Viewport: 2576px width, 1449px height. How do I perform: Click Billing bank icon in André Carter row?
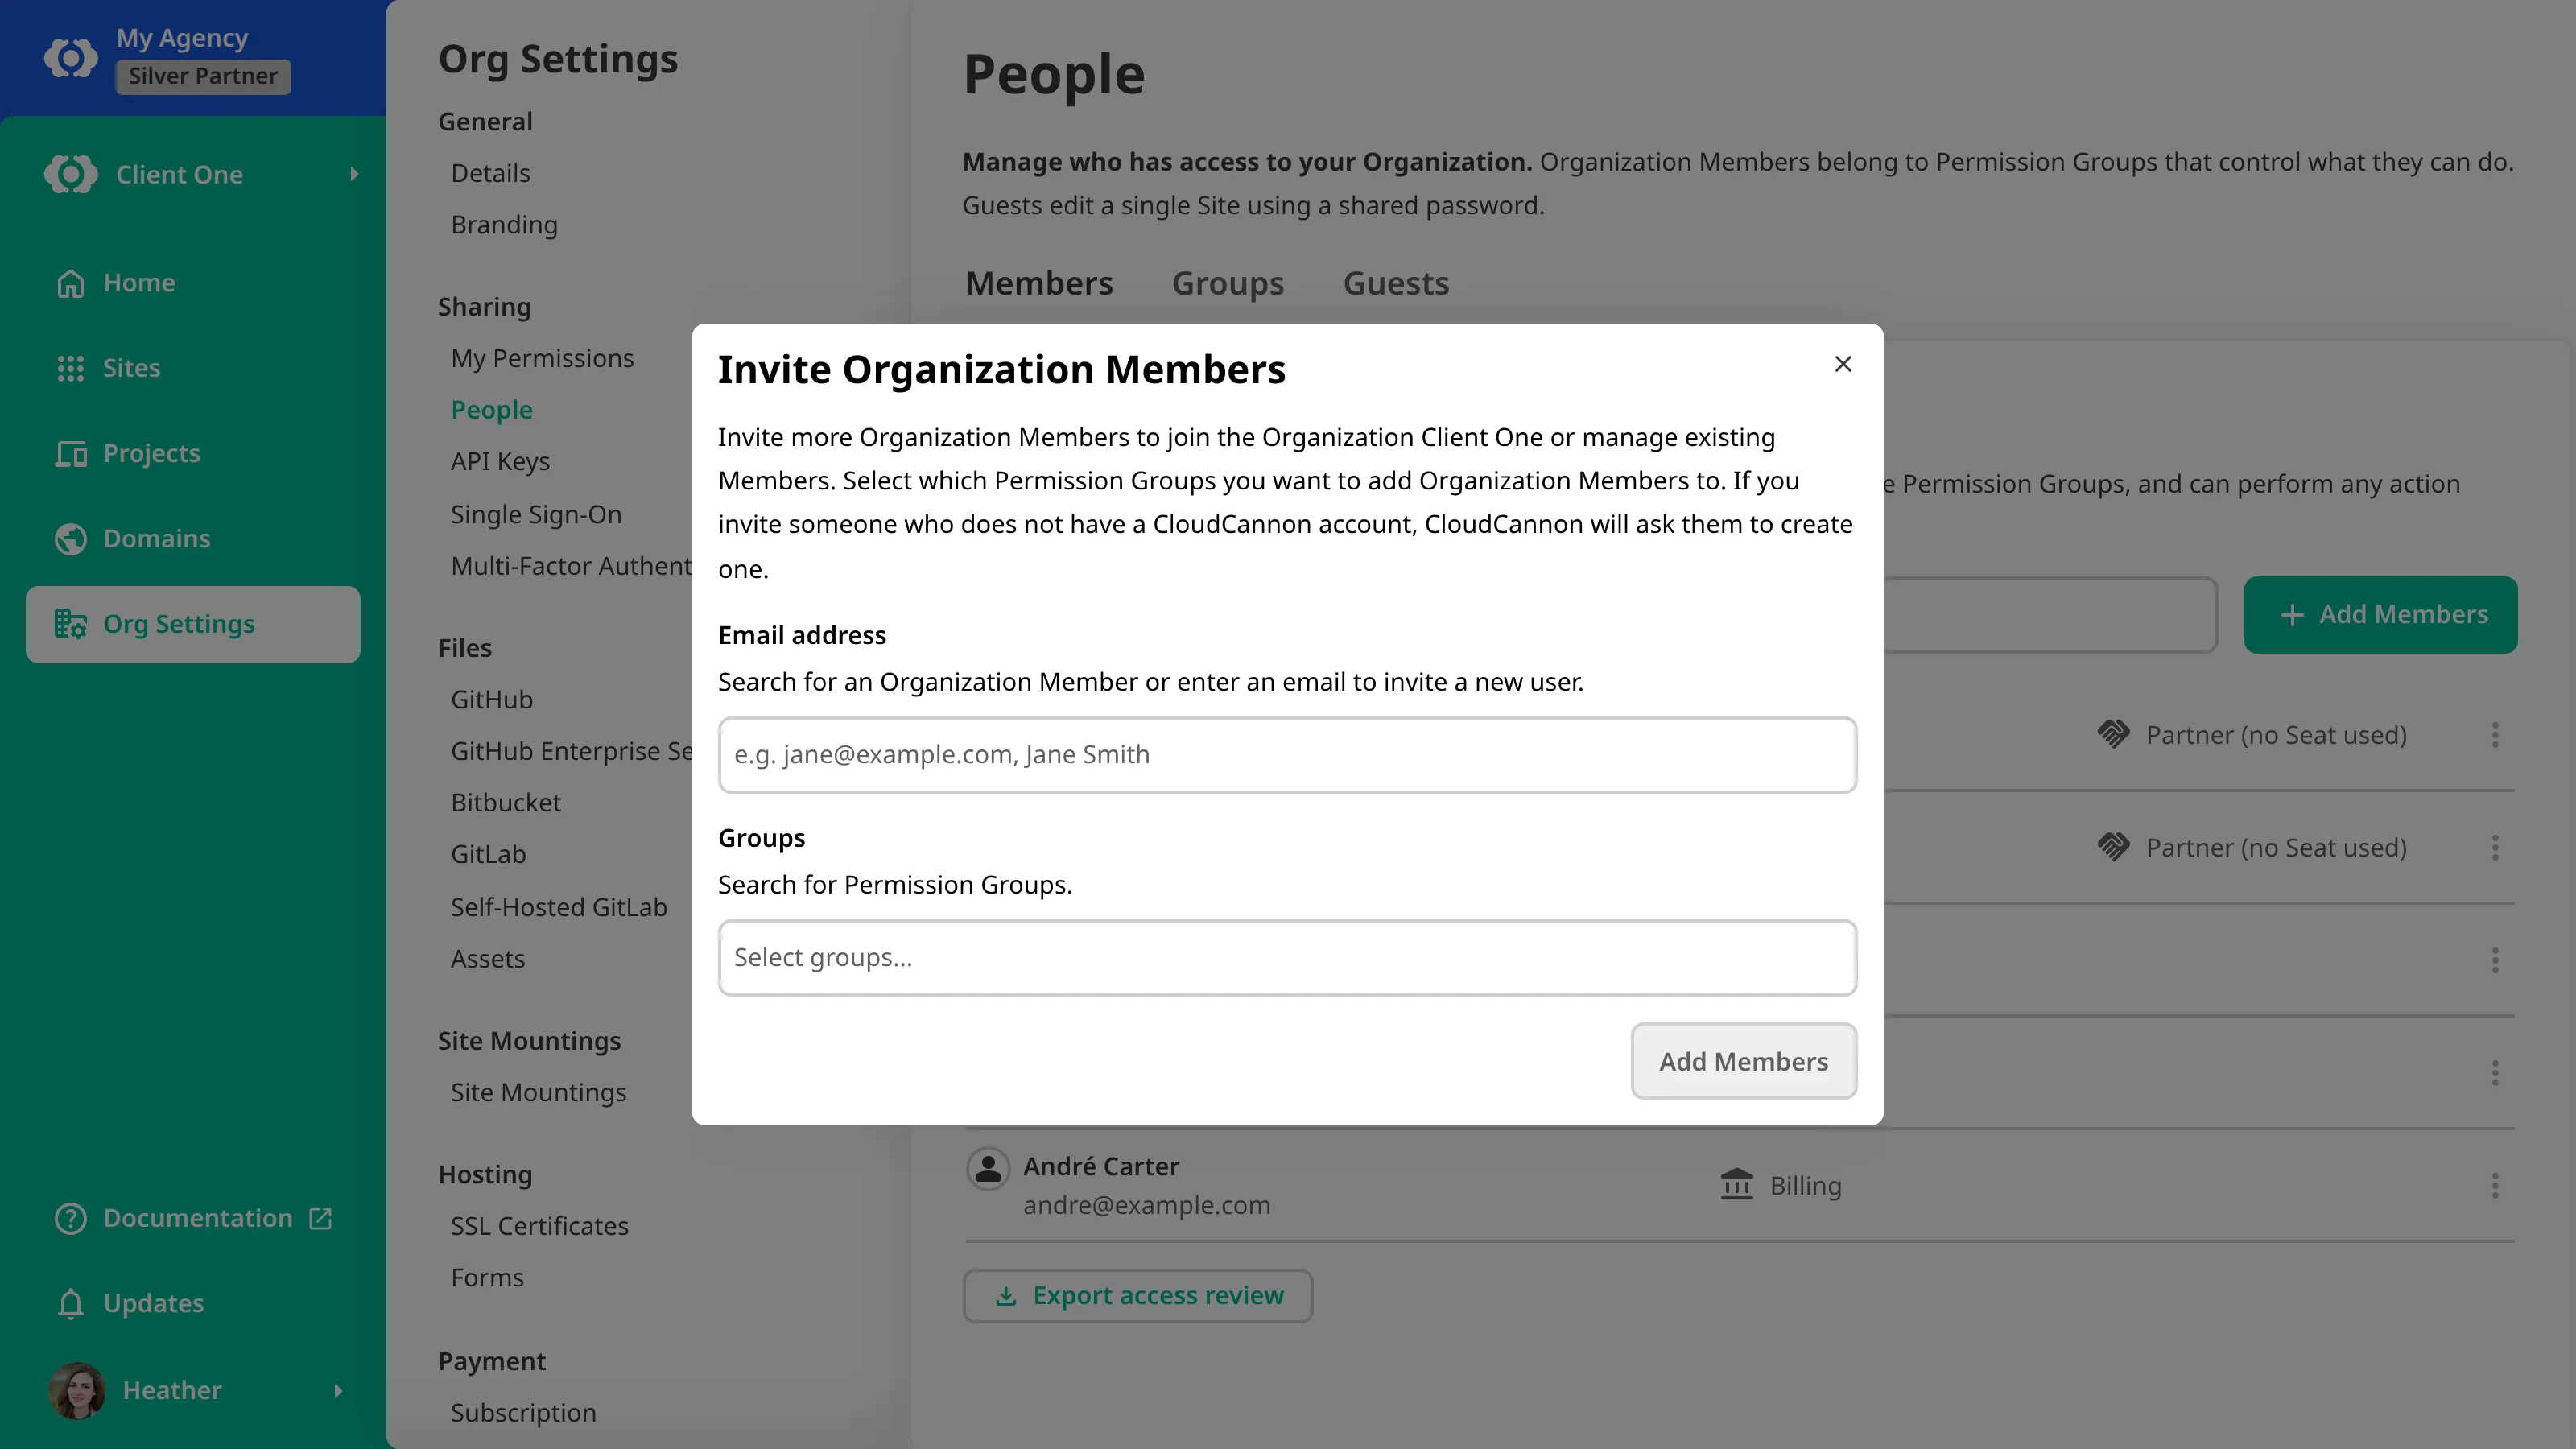pyautogui.click(x=1736, y=1184)
